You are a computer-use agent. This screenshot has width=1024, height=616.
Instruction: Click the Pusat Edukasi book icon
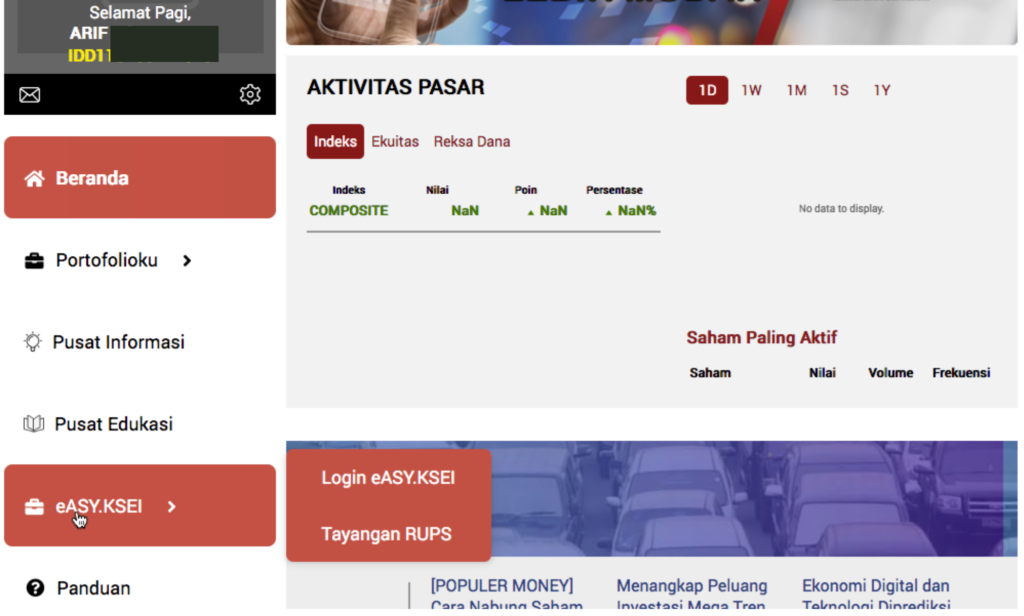34,424
